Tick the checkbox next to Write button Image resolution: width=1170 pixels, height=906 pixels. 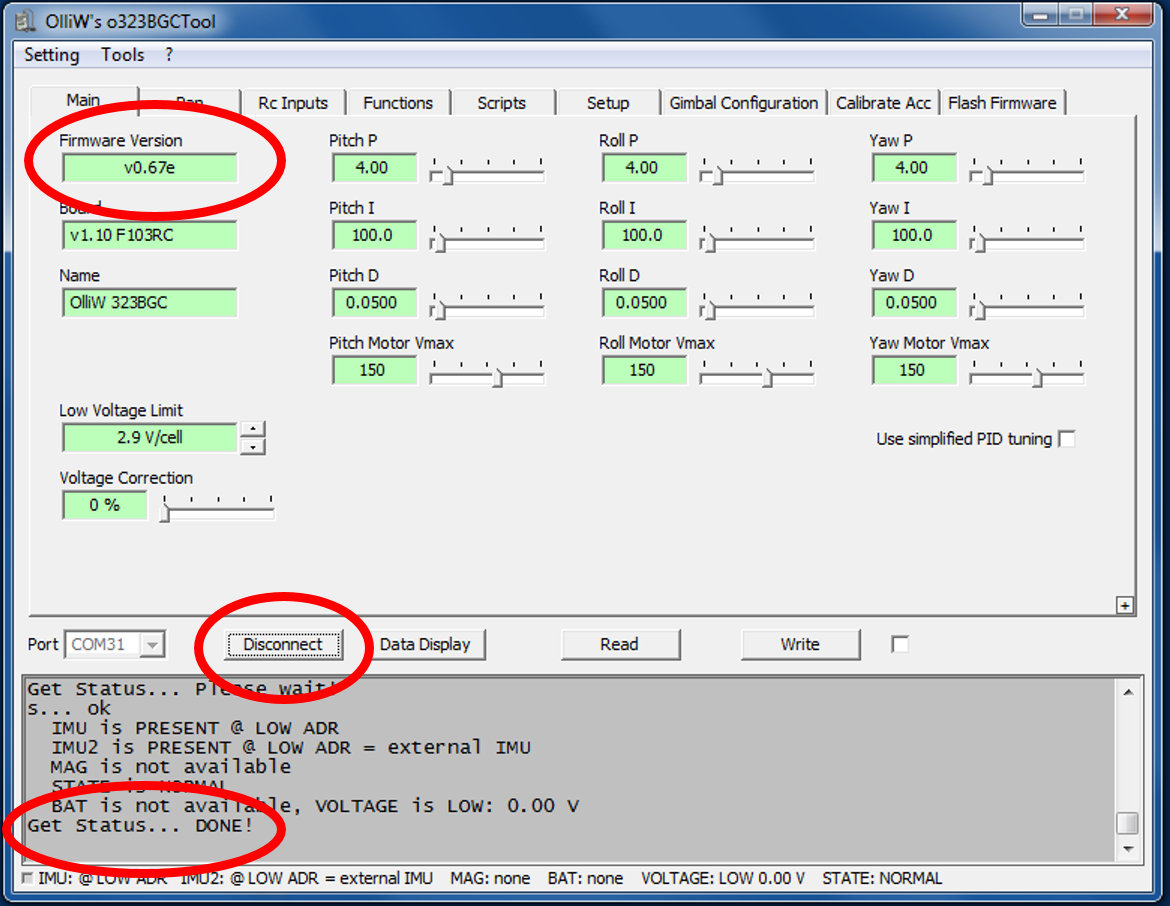point(900,645)
